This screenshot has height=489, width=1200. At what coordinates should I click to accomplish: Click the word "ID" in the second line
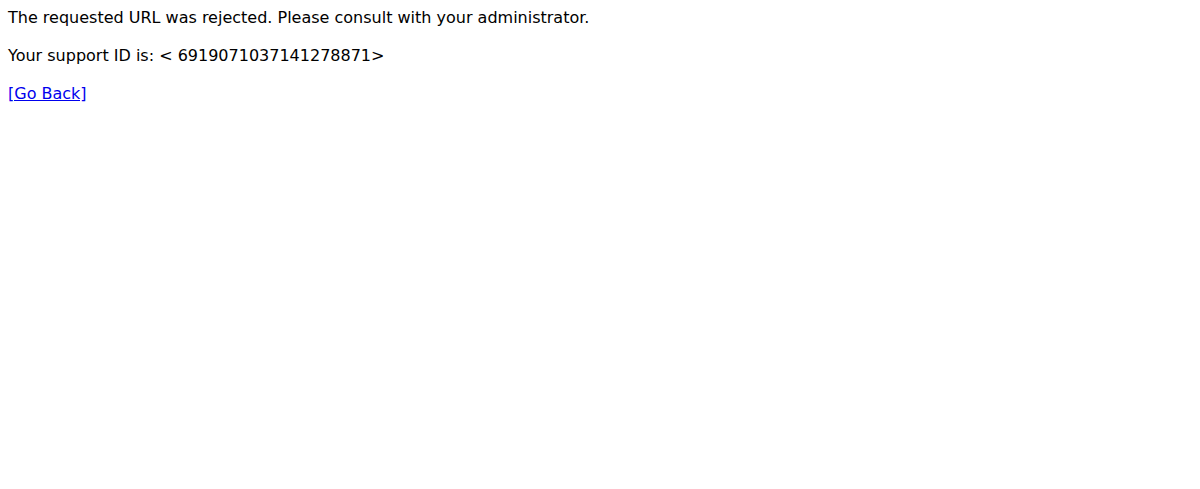(125, 56)
